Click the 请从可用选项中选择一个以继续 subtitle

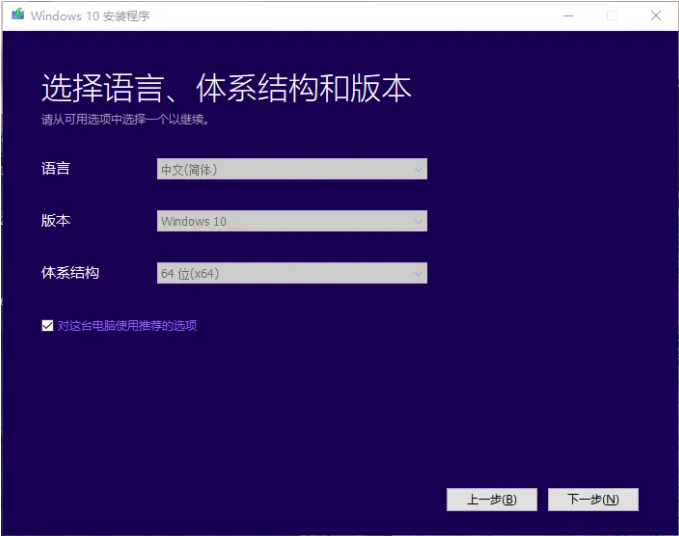tap(125, 119)
